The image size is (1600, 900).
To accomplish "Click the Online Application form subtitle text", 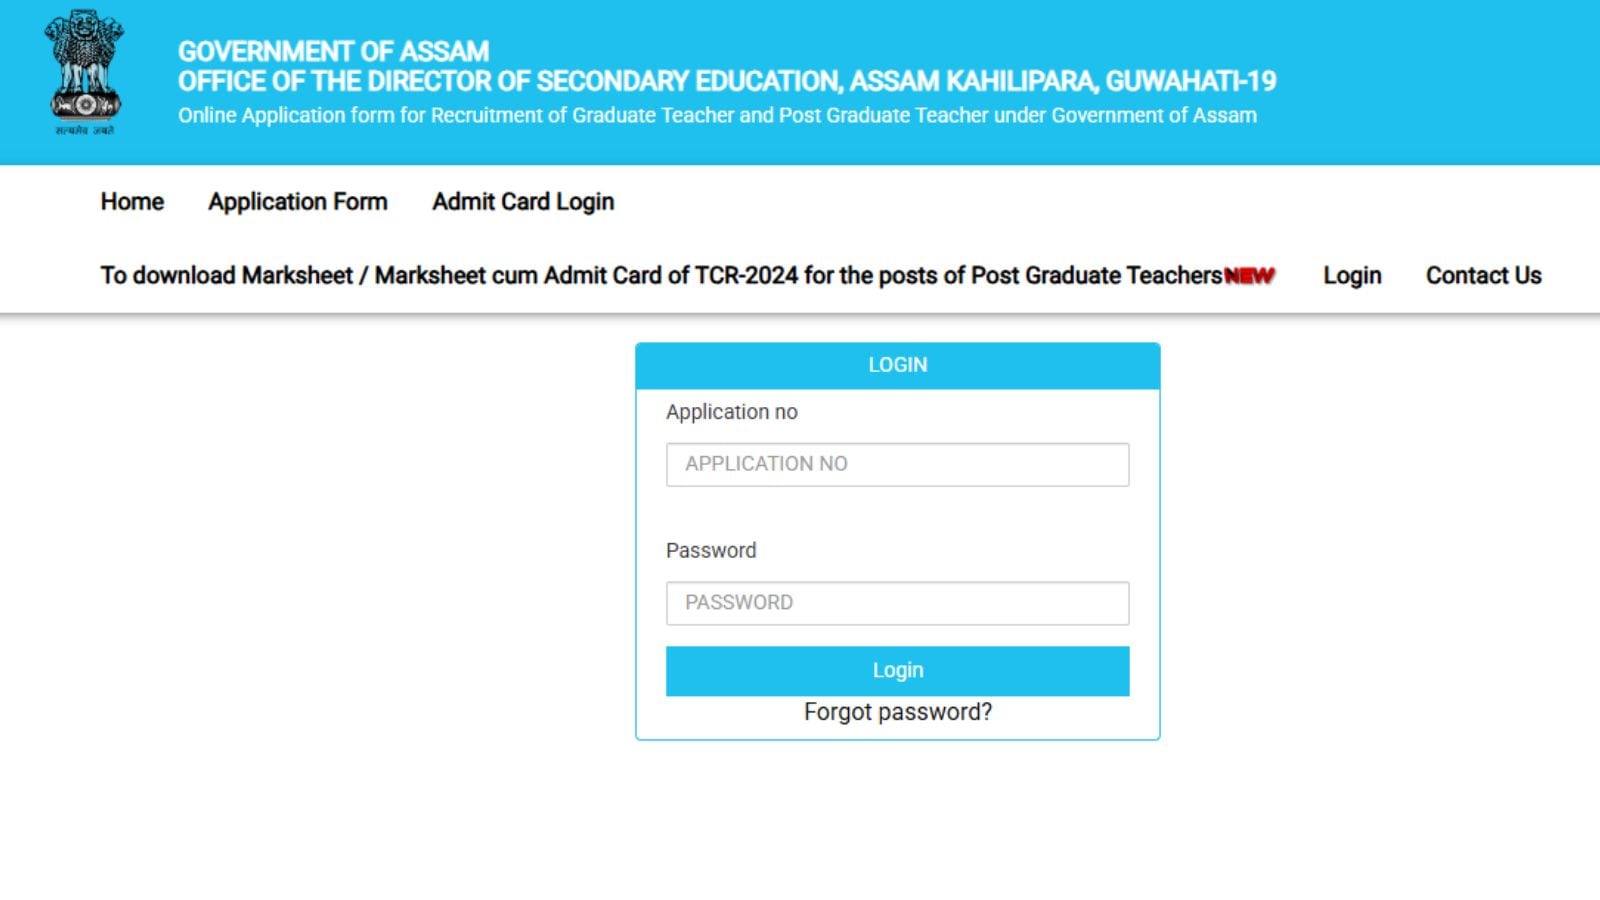I will [x=717, y=115].
